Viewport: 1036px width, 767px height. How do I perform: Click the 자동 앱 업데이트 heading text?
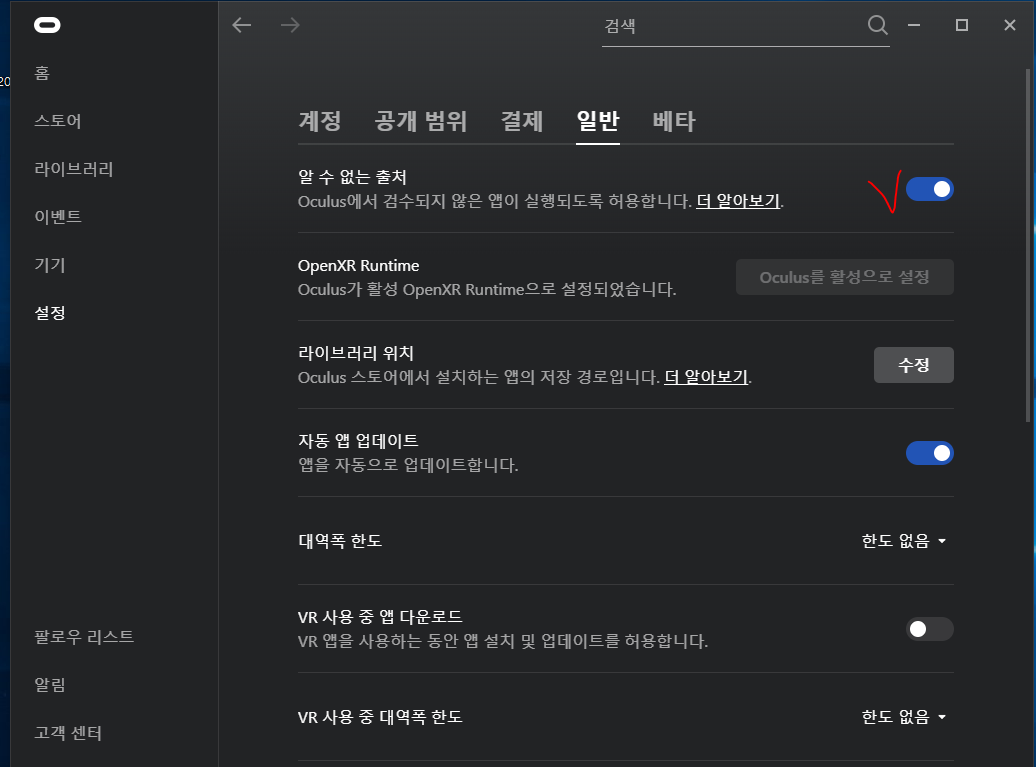pyautogui.click(x=358, y=441)
